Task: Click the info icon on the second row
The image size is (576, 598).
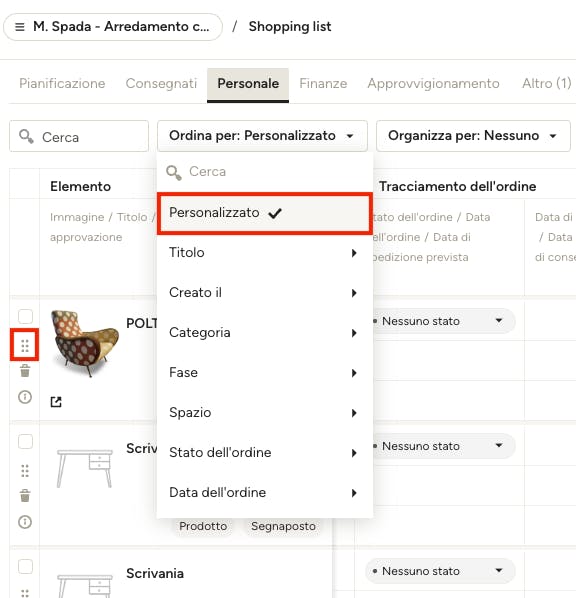Action: 25,522
